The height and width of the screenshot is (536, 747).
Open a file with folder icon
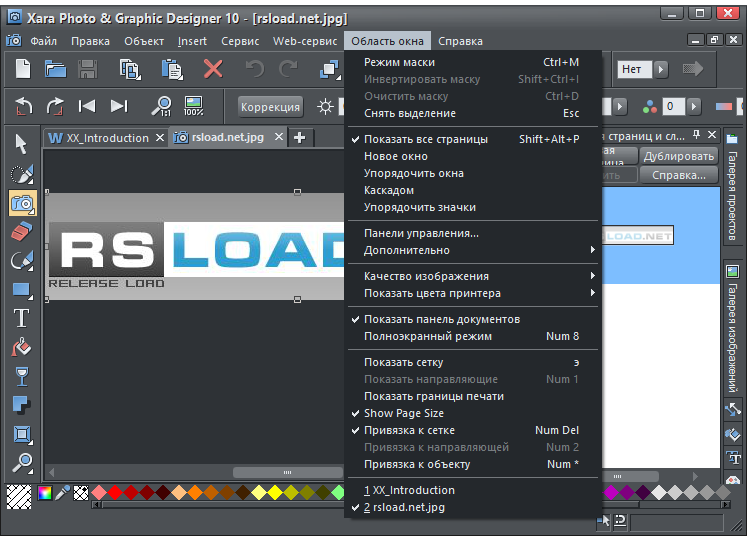click(55, 69)
